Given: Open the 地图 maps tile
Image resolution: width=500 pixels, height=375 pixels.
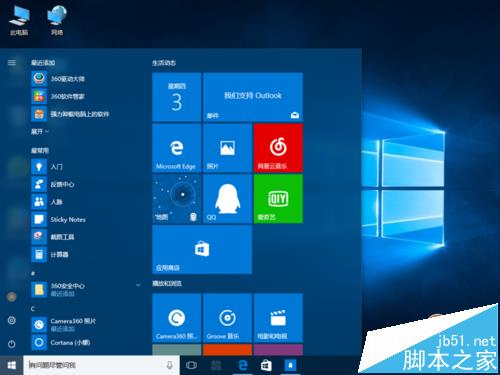Looking at the screenshot, I should coord(177,199).
